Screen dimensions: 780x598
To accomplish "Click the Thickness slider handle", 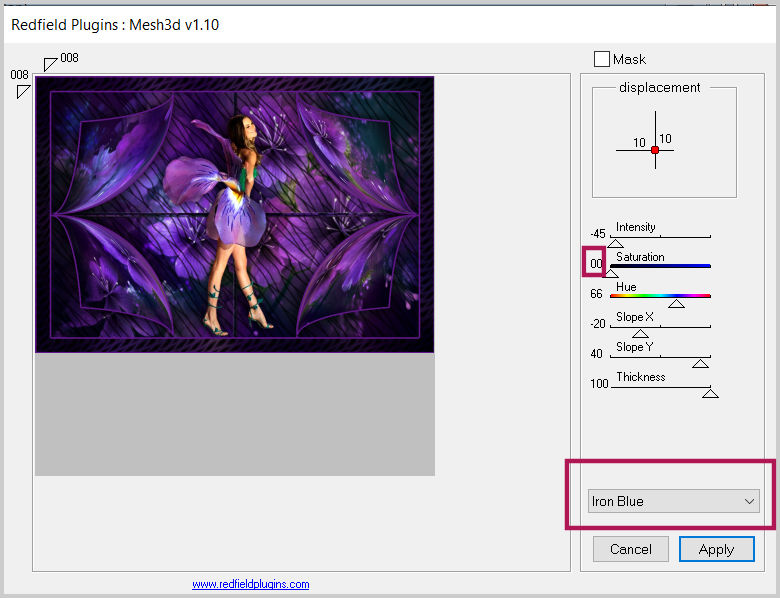I will tap(710, 394).
